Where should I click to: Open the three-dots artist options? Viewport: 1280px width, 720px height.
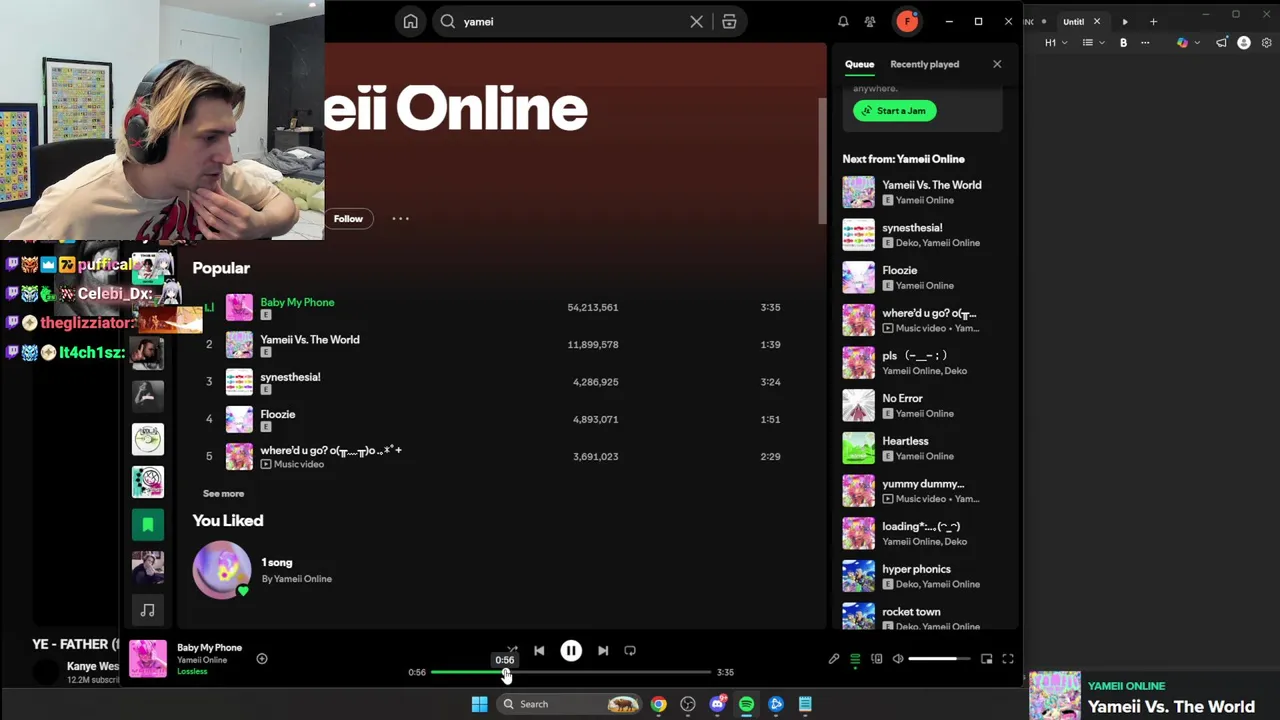[400, 218]
